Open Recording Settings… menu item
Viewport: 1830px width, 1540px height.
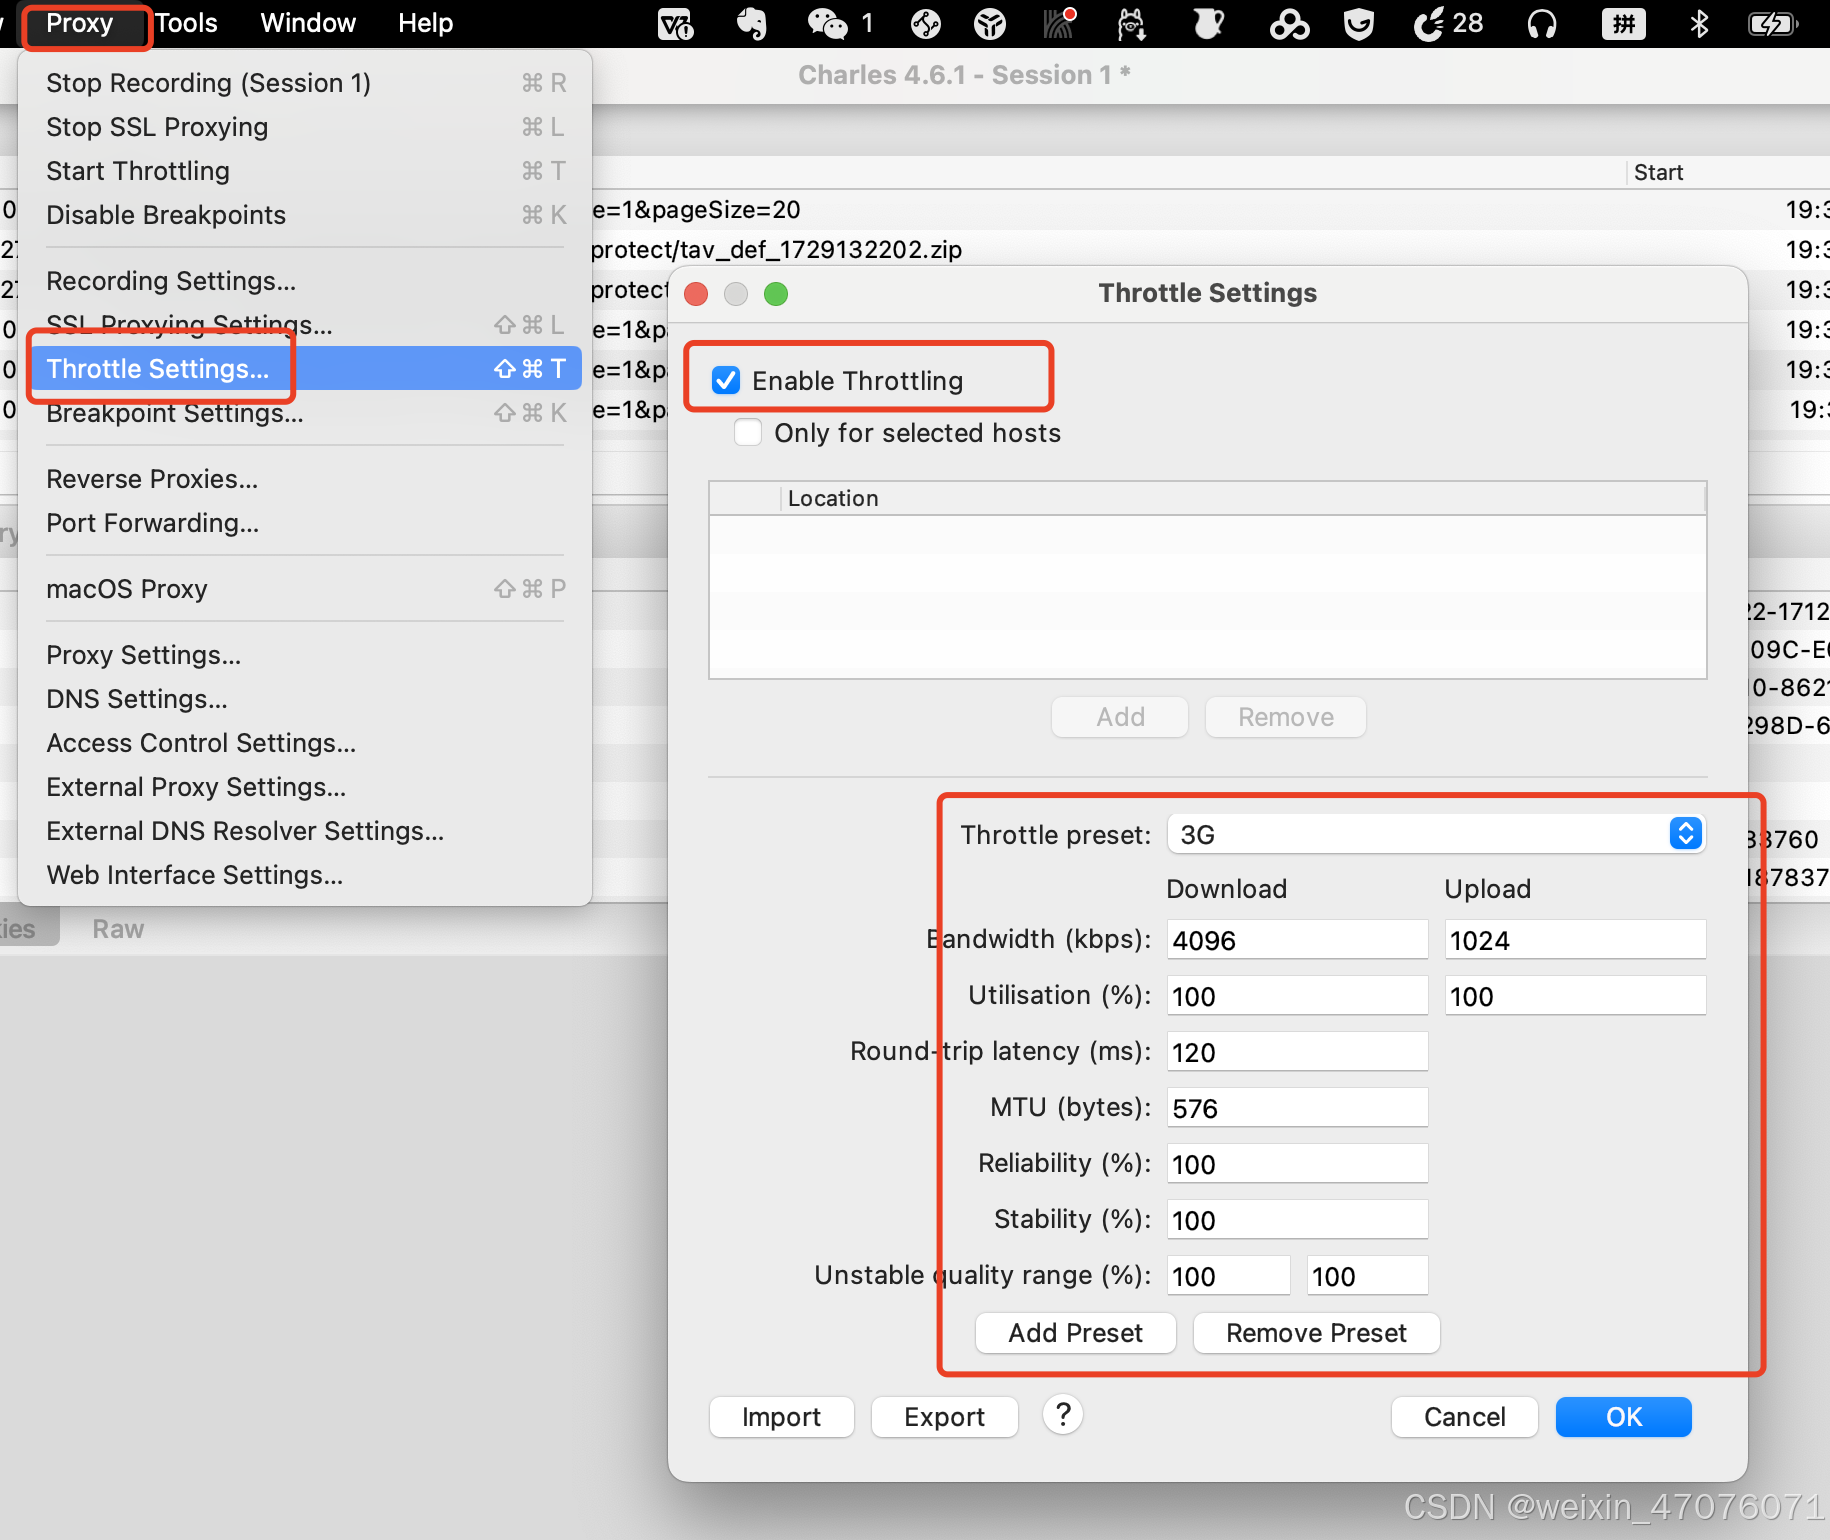point(305,281)
